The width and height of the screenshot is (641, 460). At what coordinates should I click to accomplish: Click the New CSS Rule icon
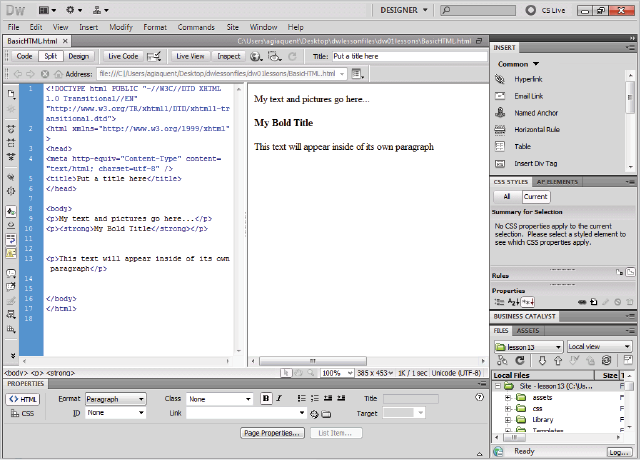(594, 302)
